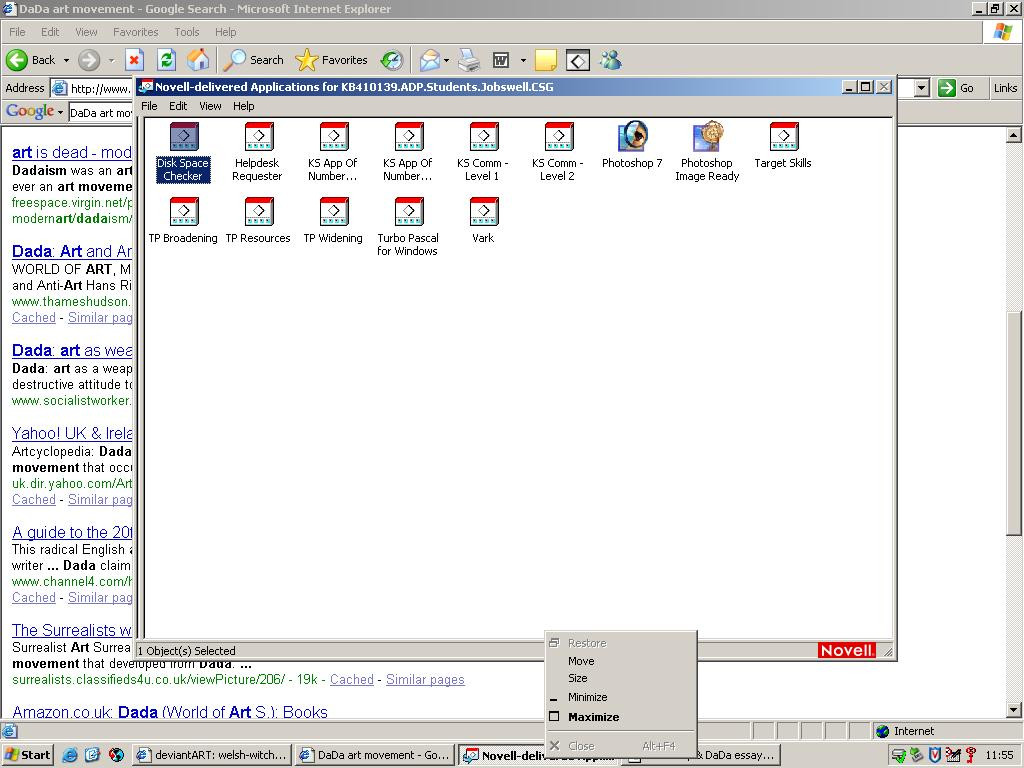
Task: Click the IE Stop button
Action: coord(134,61)
